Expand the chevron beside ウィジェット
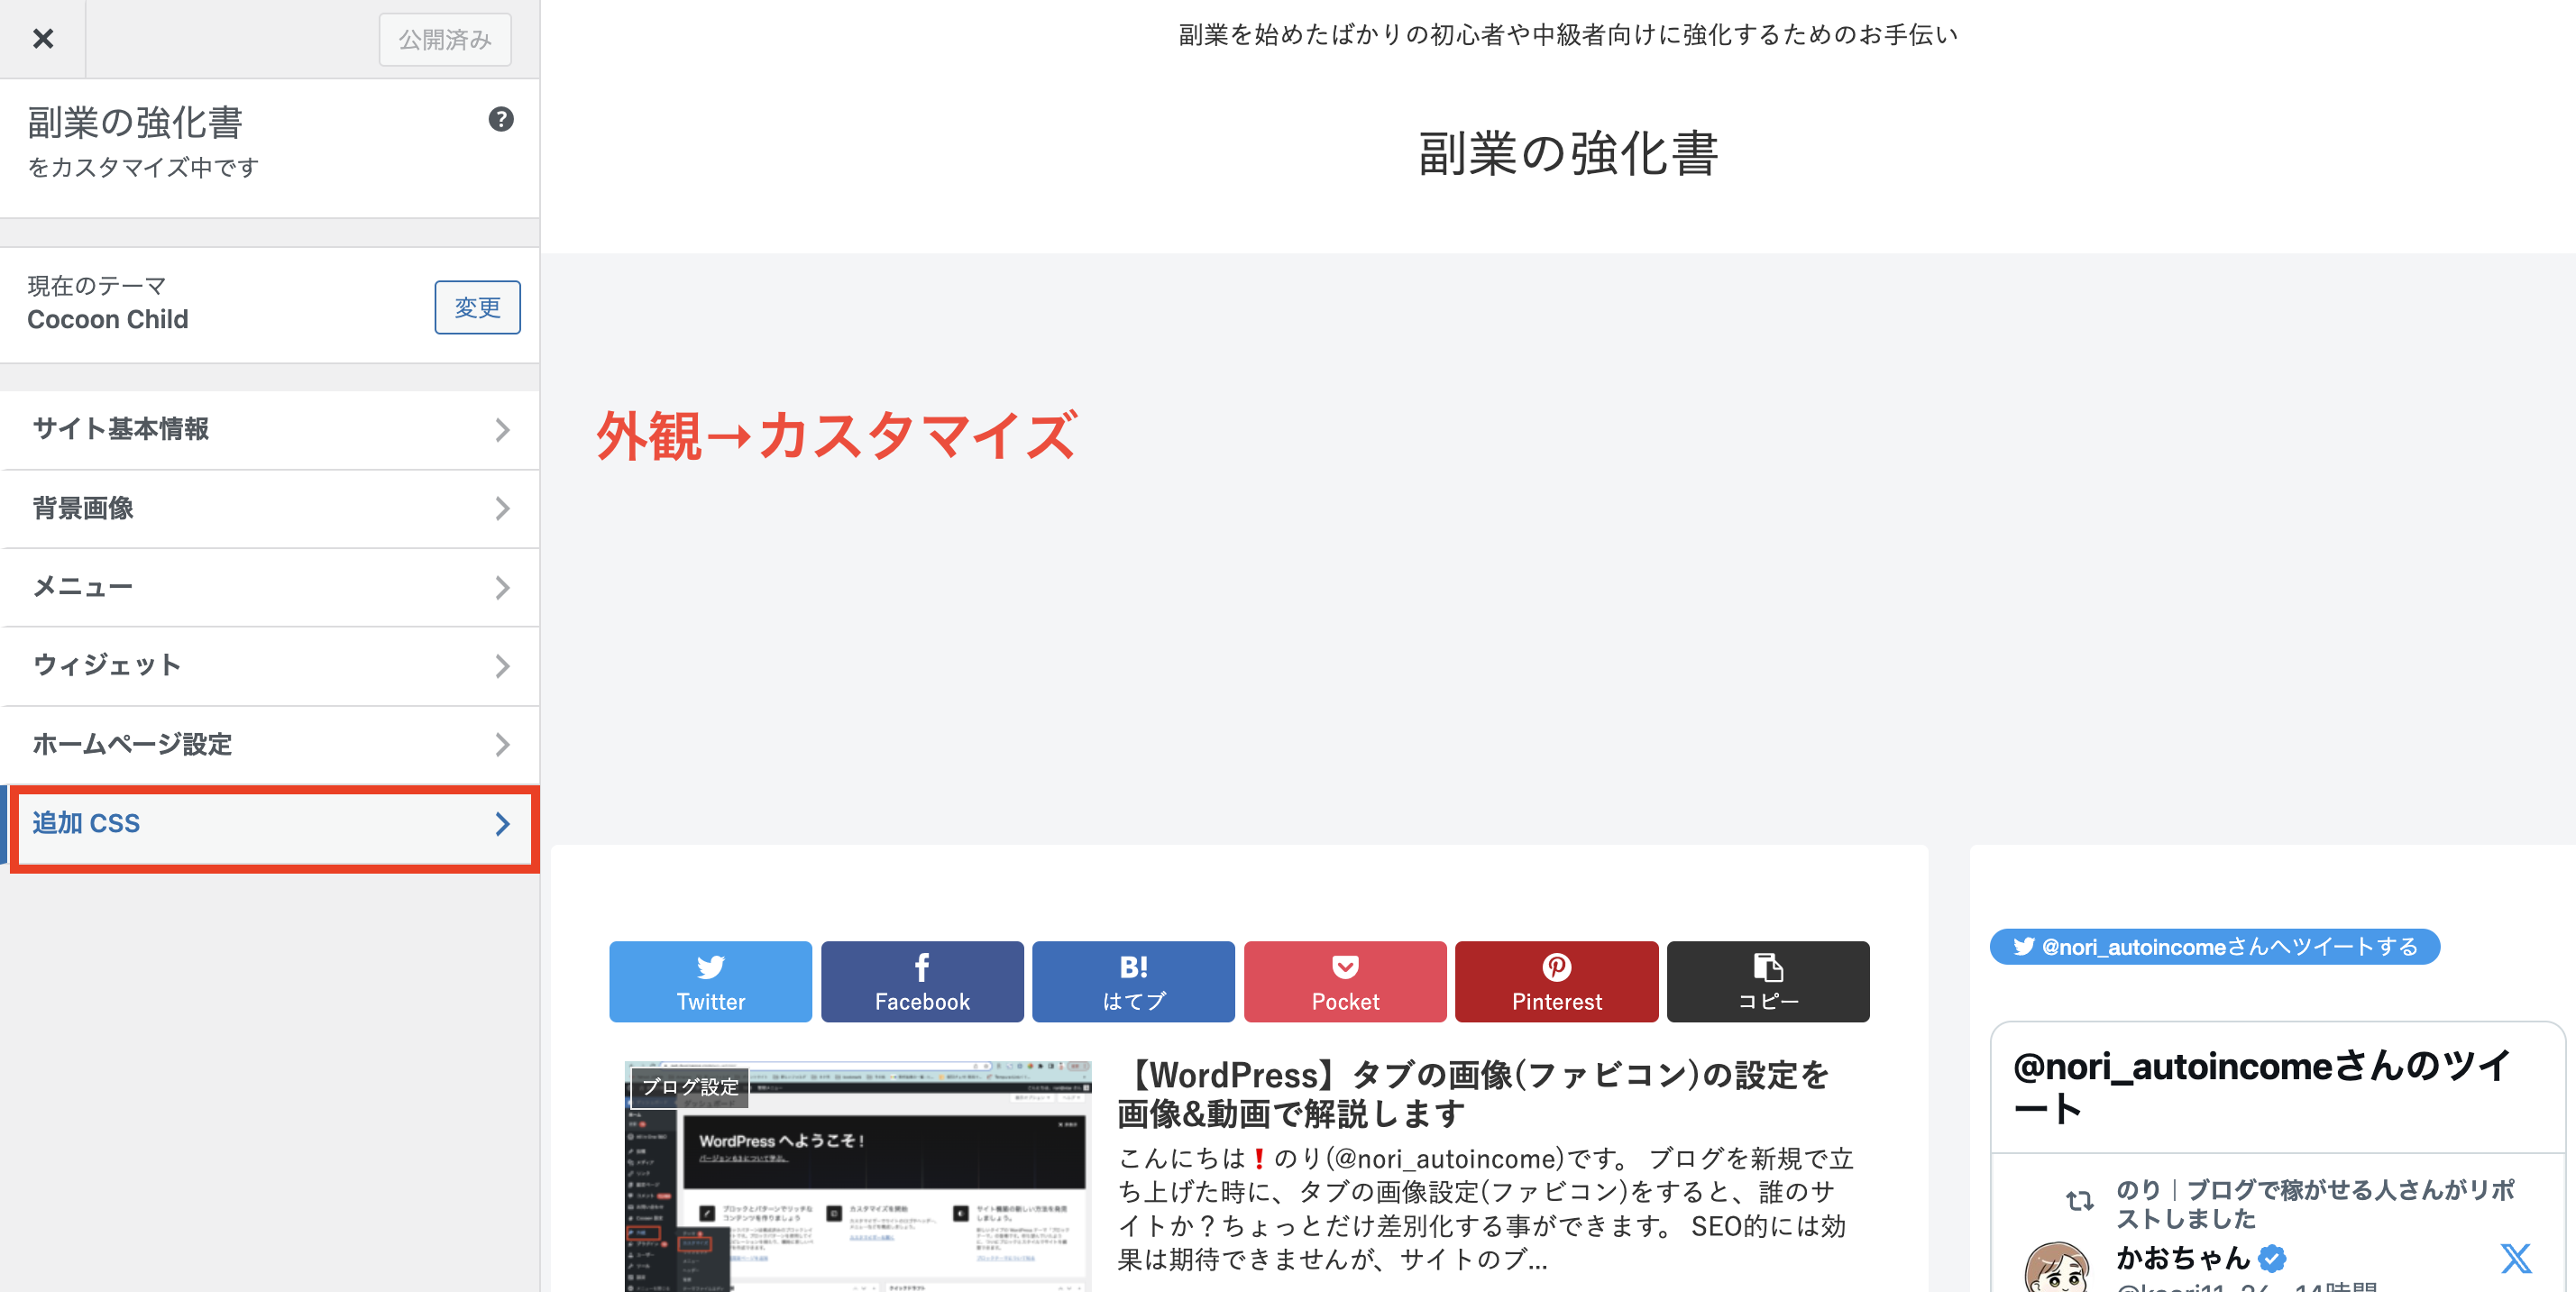 [x=502, y=666]
